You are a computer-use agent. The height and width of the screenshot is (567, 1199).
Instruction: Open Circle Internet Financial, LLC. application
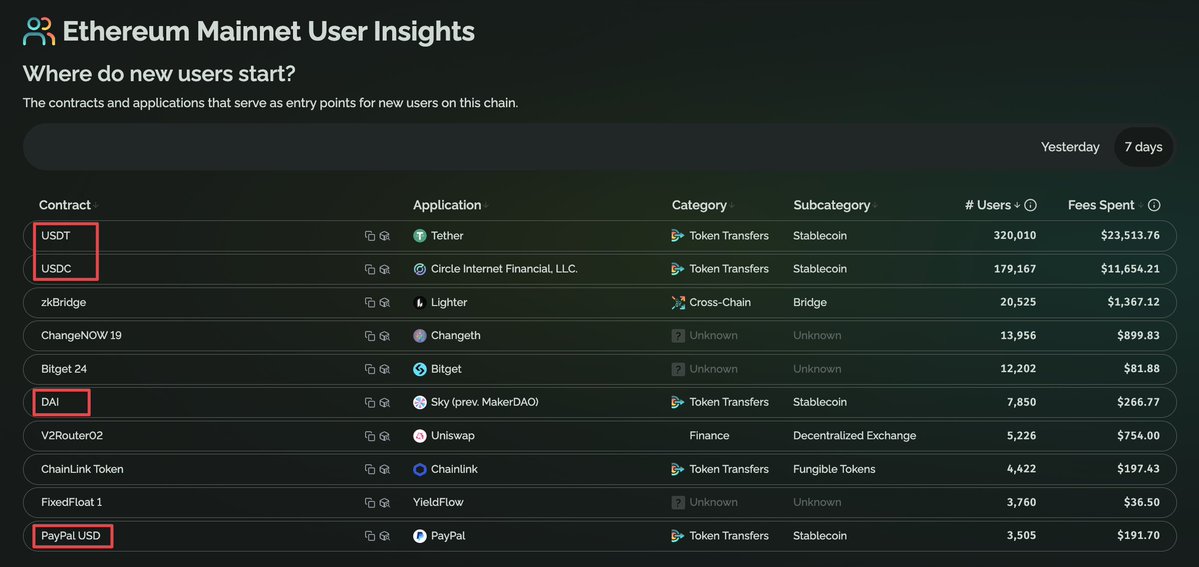click(505, 269)
